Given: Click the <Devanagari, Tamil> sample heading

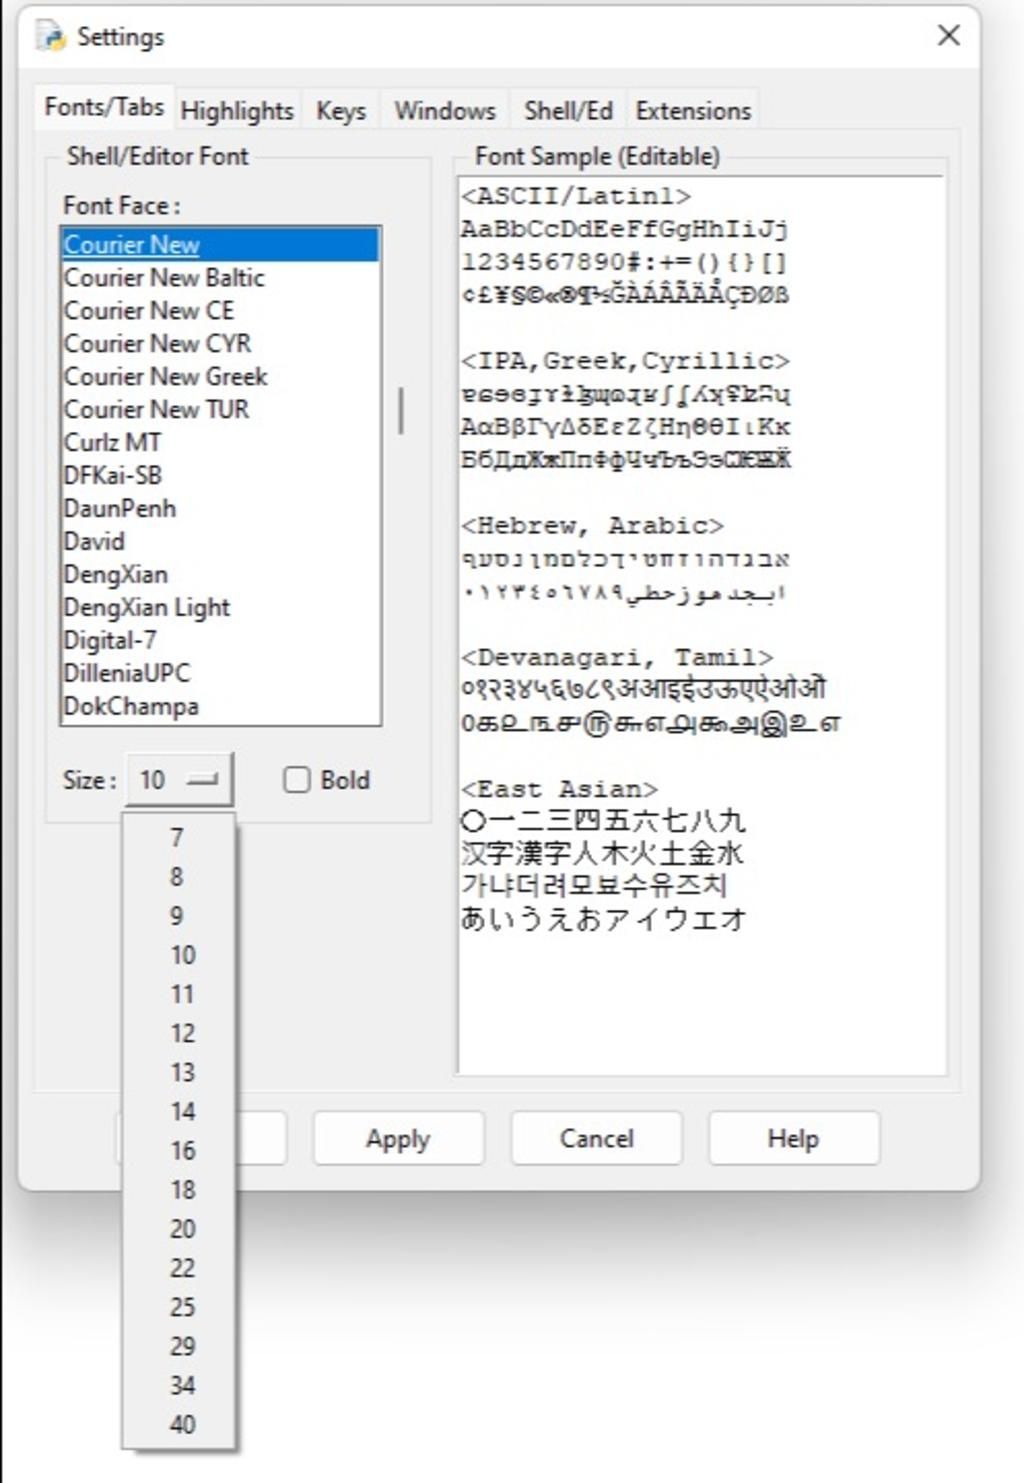Looking at the screenshot, I should pos(617,658).
